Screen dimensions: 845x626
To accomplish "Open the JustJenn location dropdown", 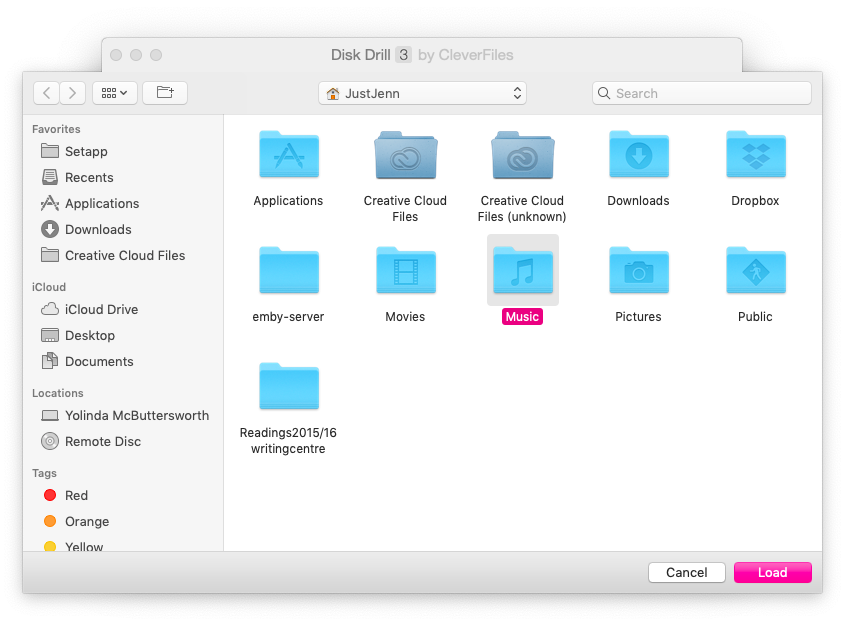I will pyautogui.click(x=422, y=92).
